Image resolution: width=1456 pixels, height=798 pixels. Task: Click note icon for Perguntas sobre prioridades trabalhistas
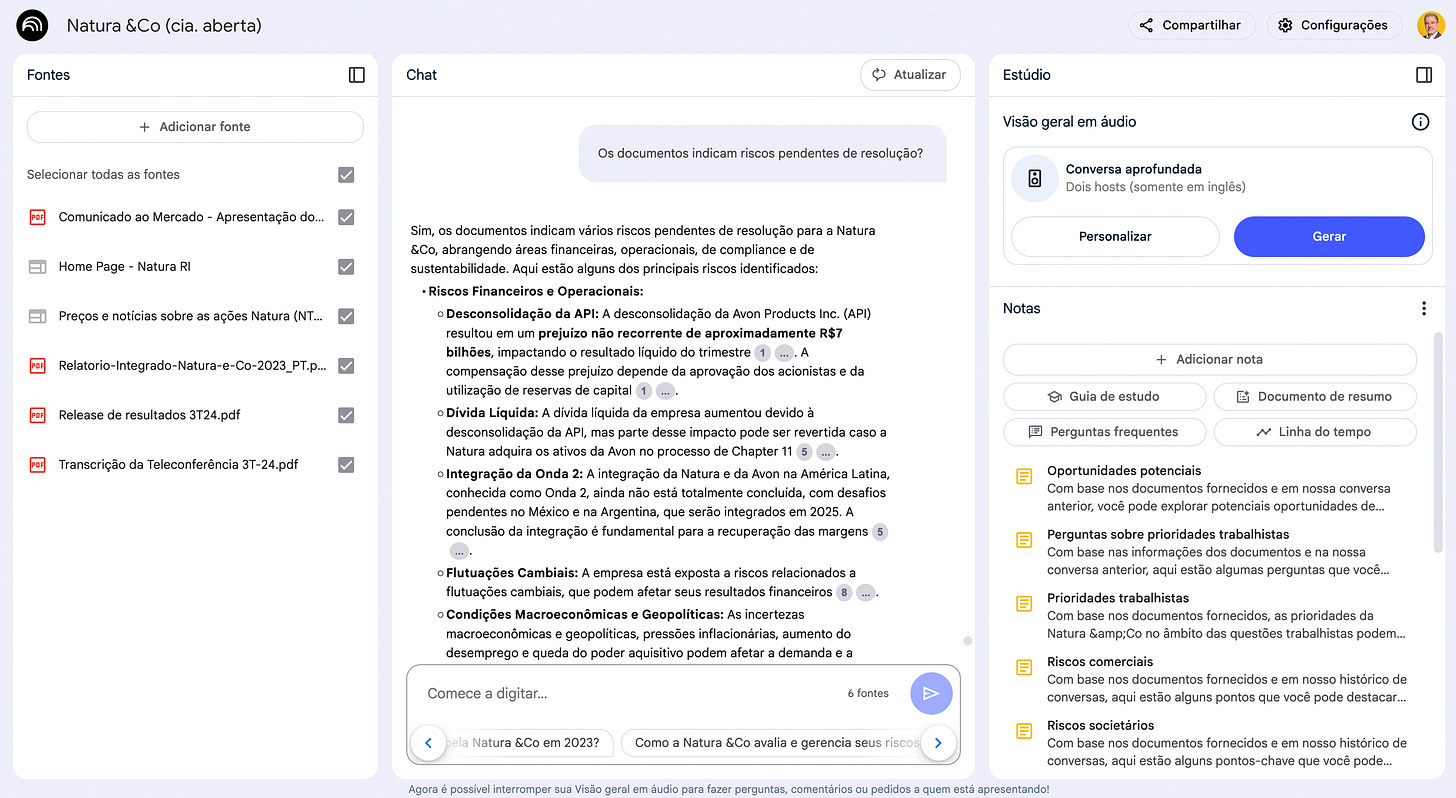1024,540
